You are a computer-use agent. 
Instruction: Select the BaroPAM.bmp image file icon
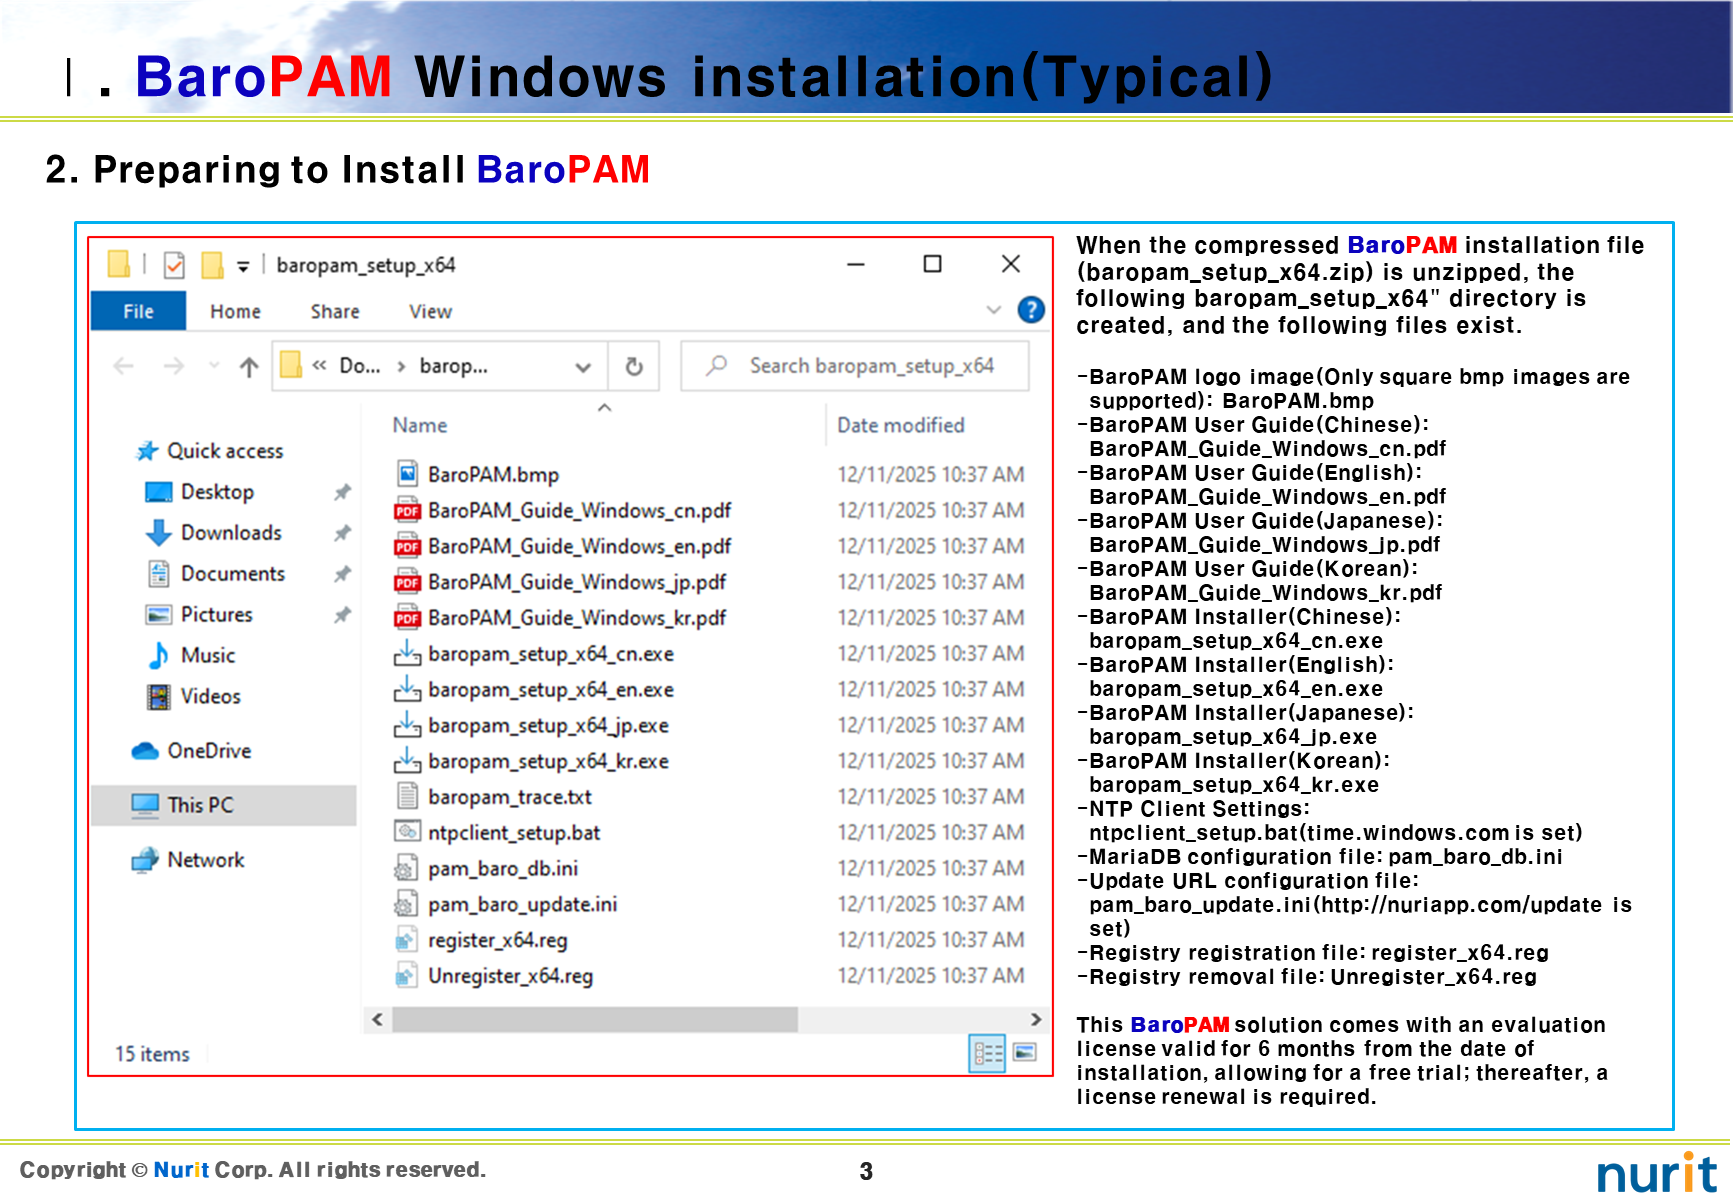(x=407, y=474)
